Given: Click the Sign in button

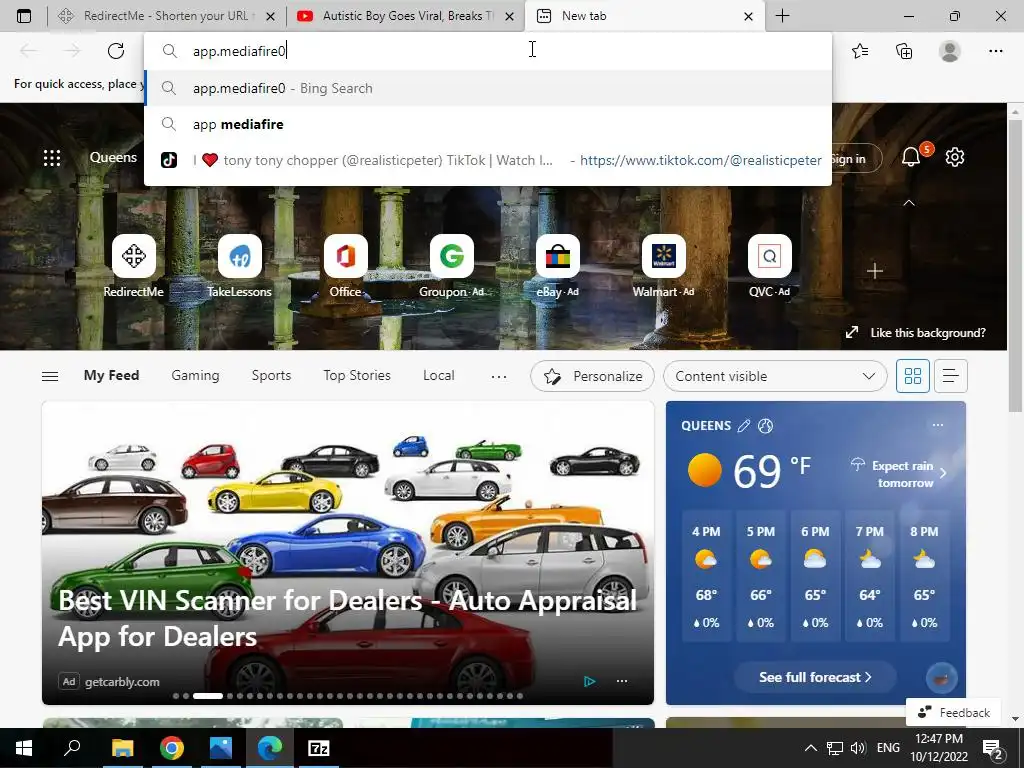Looking at the screenshot, I should coord(856,159).
